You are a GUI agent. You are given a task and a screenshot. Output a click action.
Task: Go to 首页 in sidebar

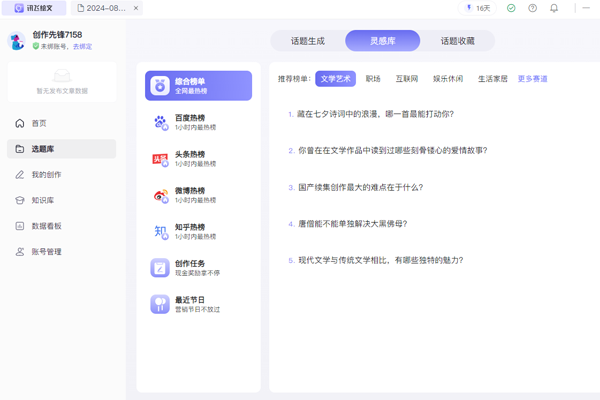38,123
